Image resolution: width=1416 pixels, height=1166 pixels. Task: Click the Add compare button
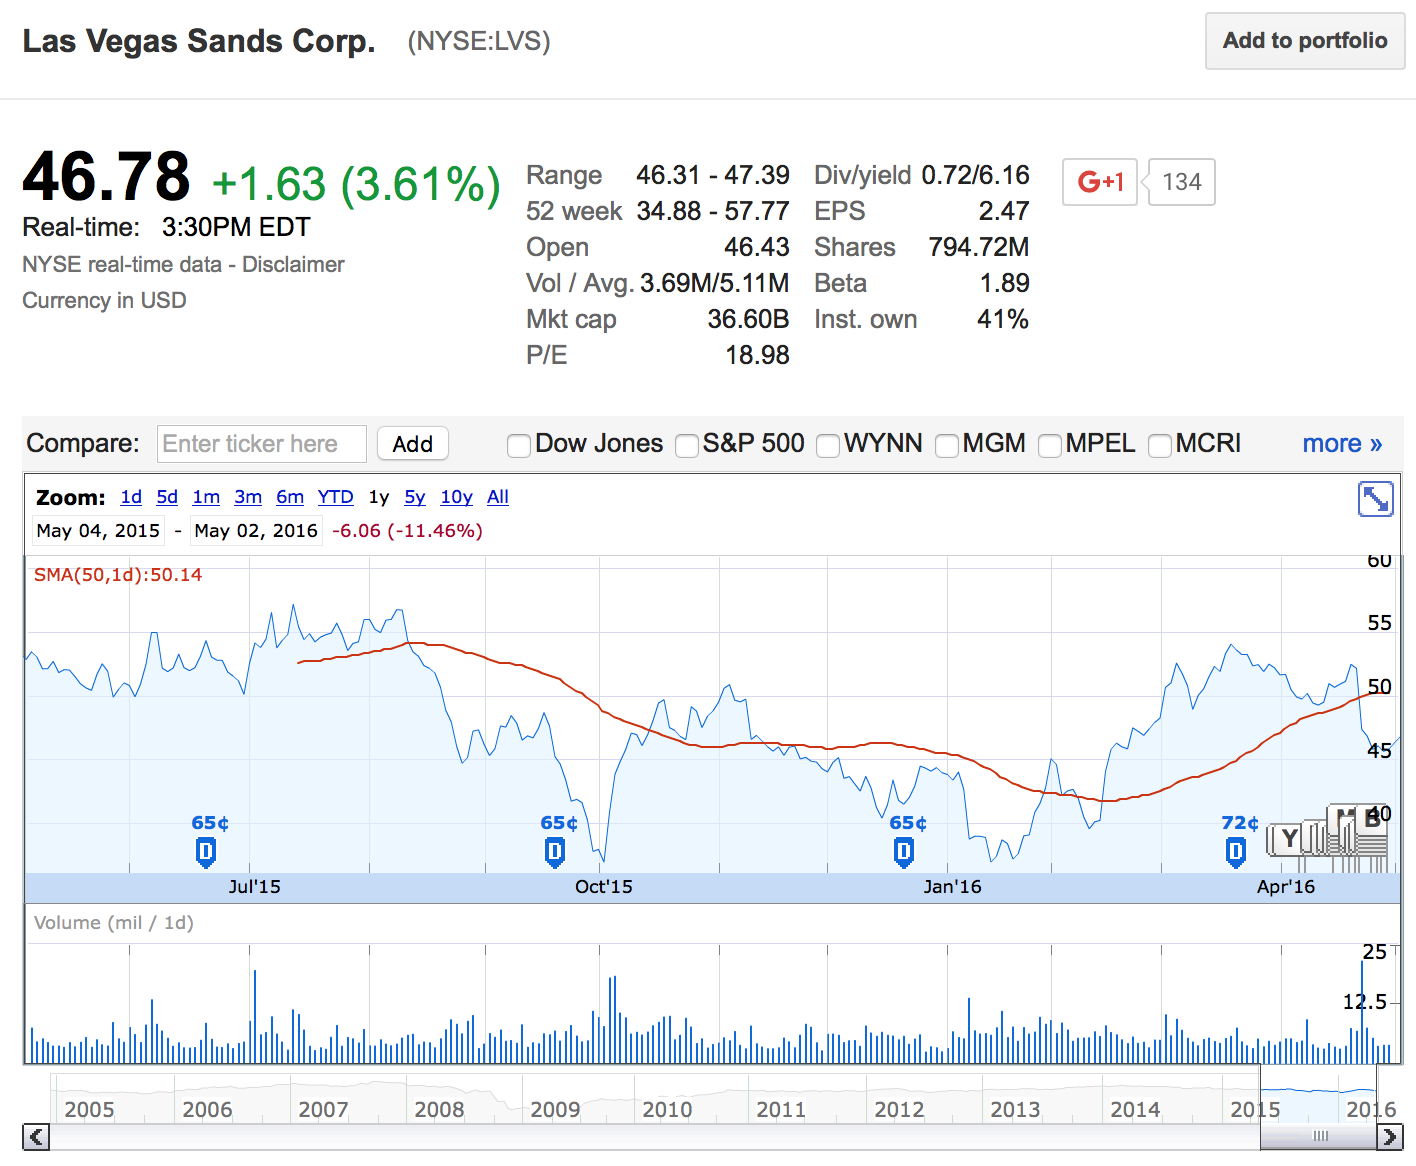tap(412, 444)
